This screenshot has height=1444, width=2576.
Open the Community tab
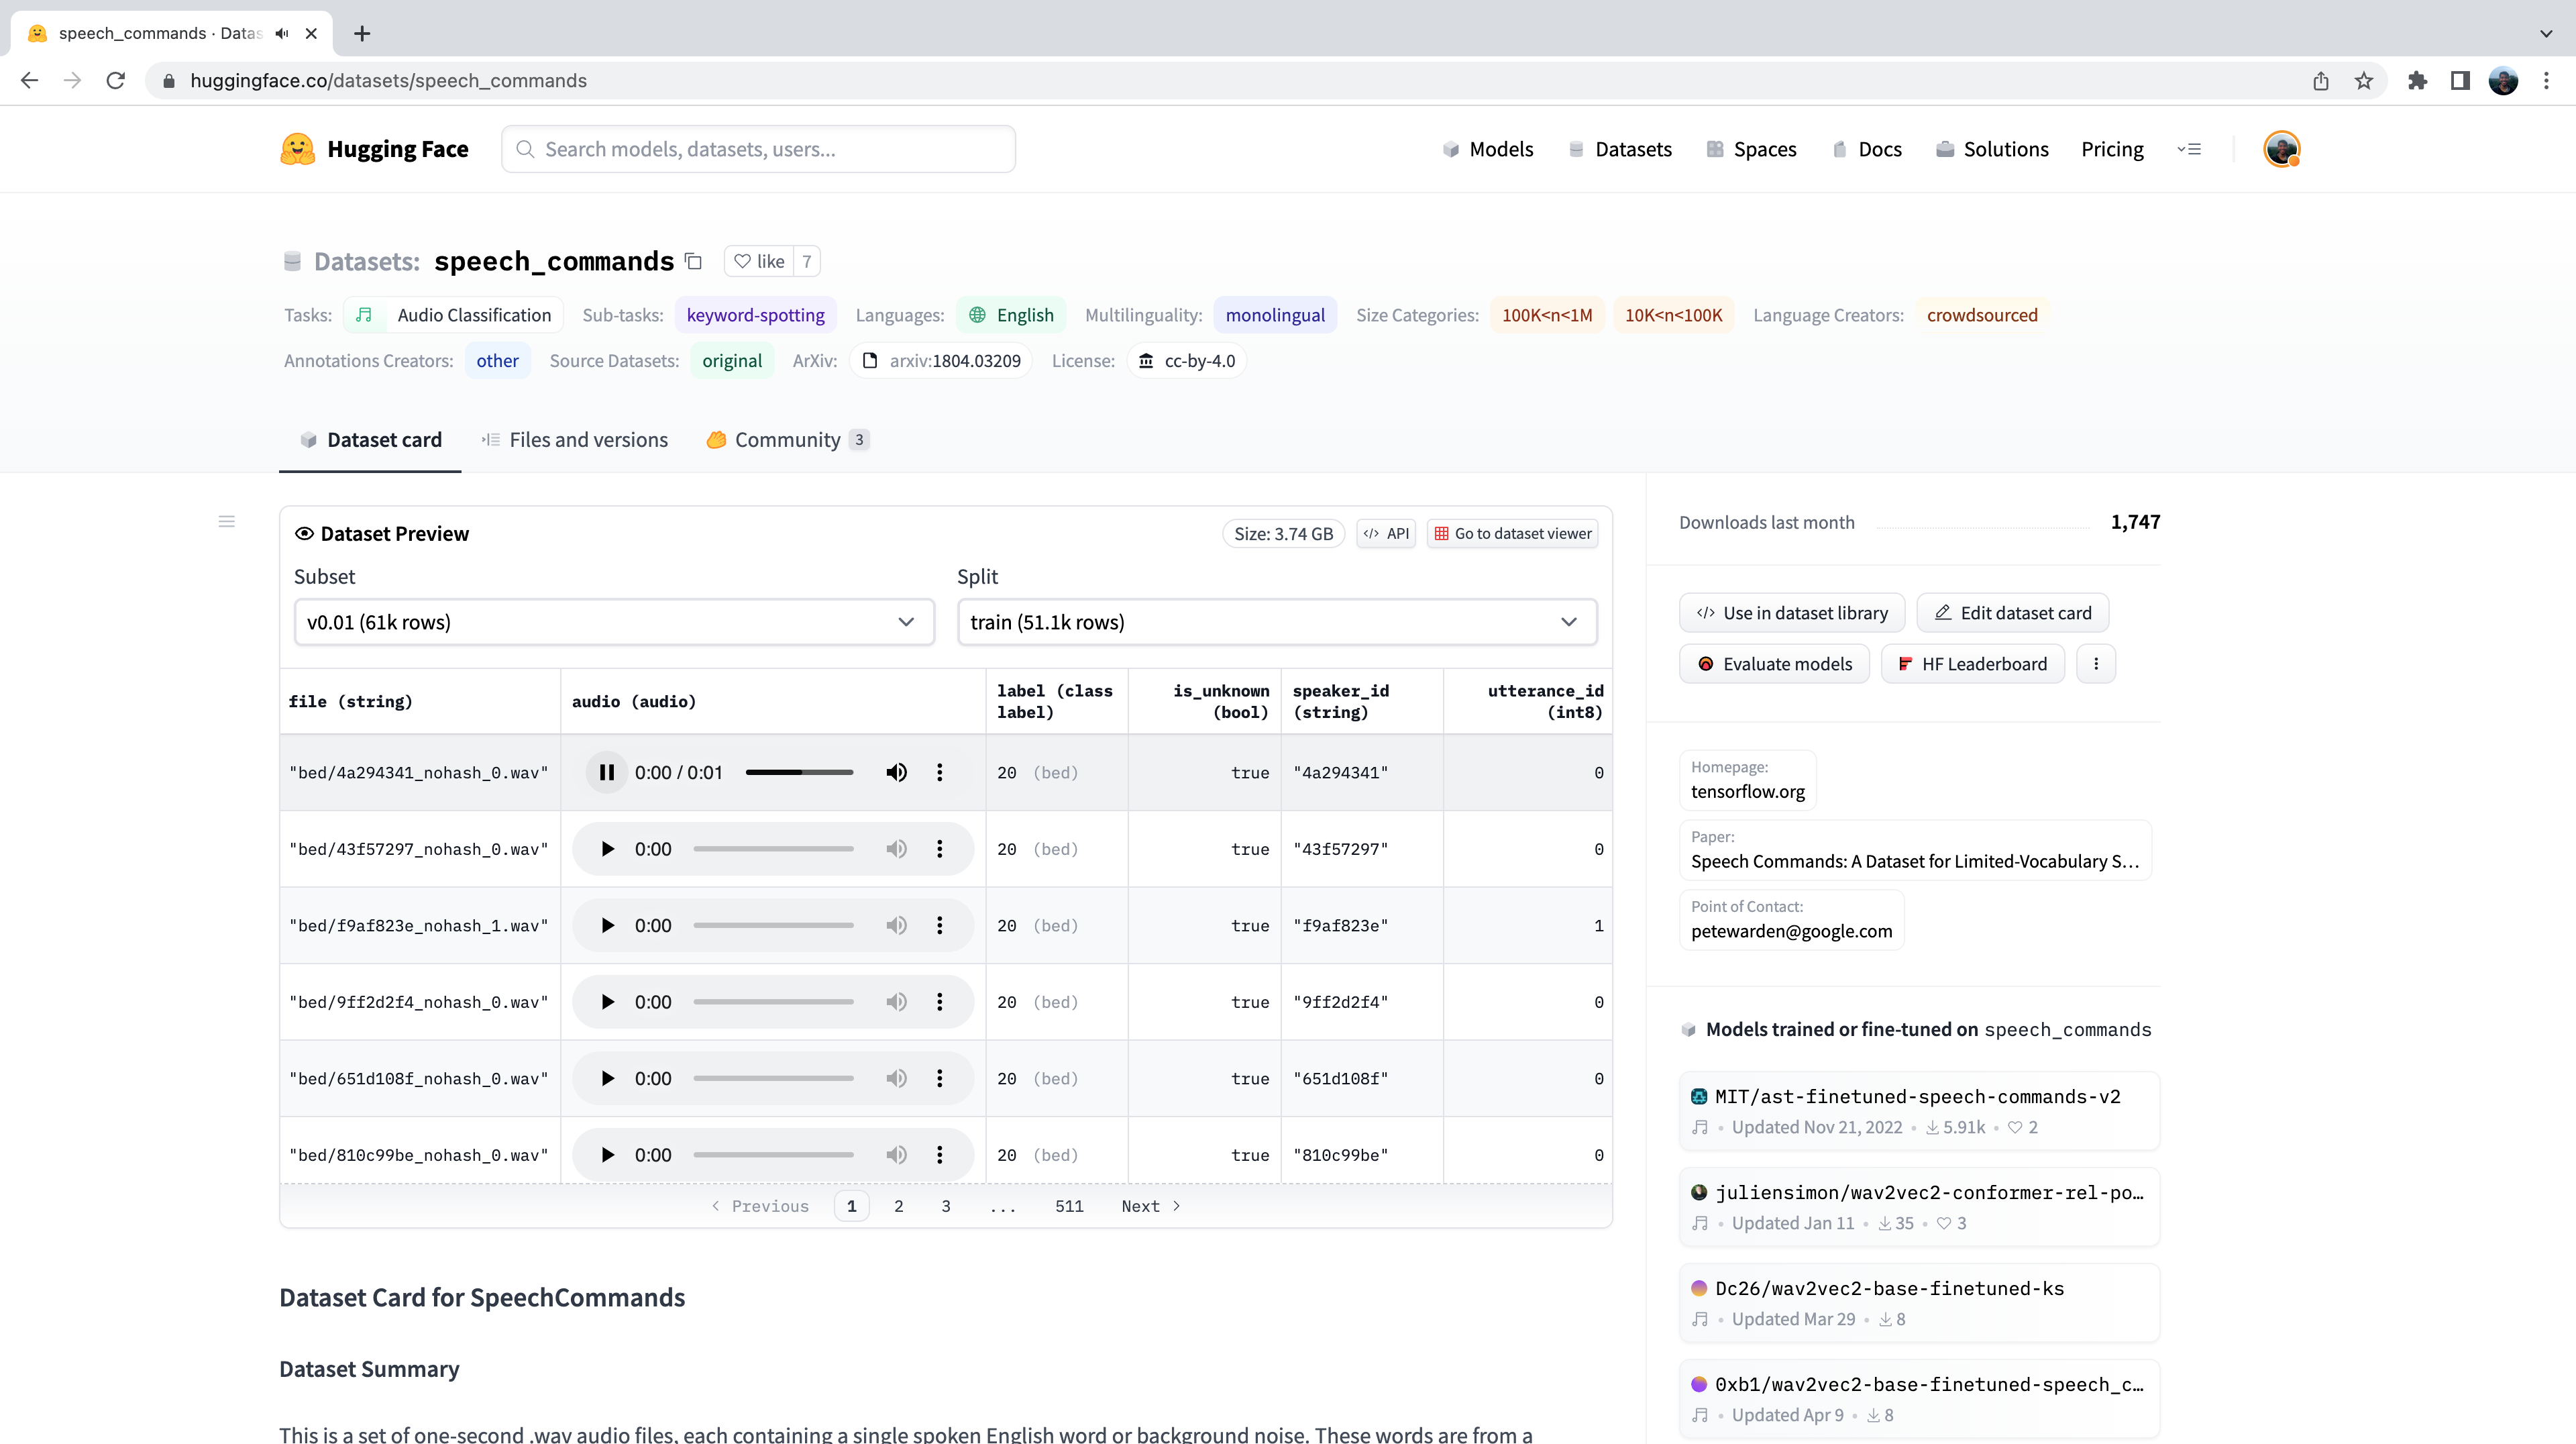pyautogui.click(x=787, y=440)
